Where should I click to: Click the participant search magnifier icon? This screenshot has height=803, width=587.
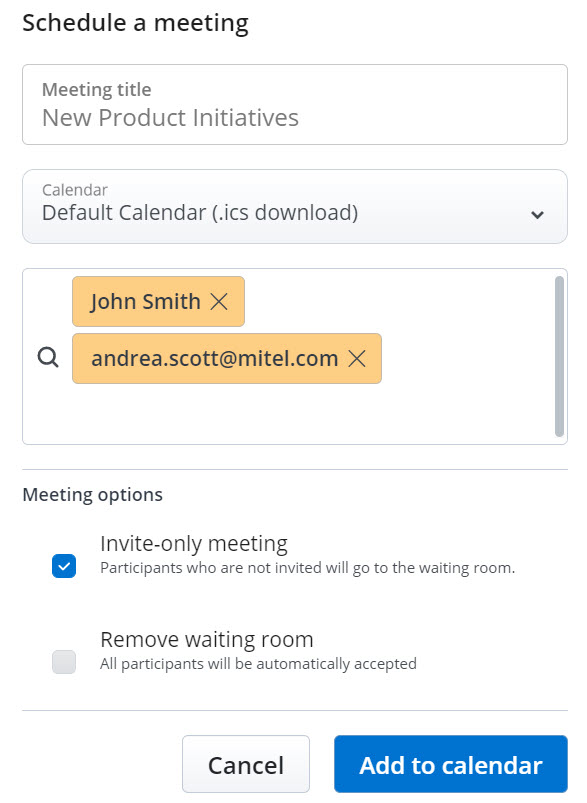tap(48, 357)
